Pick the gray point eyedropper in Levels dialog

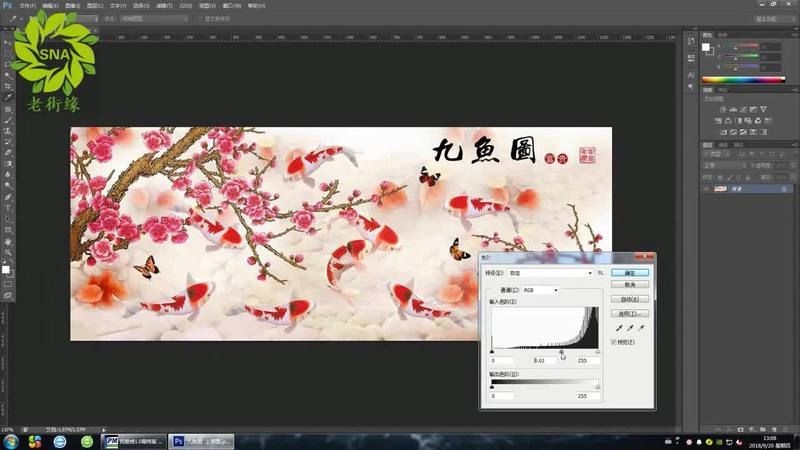(630, 328)
